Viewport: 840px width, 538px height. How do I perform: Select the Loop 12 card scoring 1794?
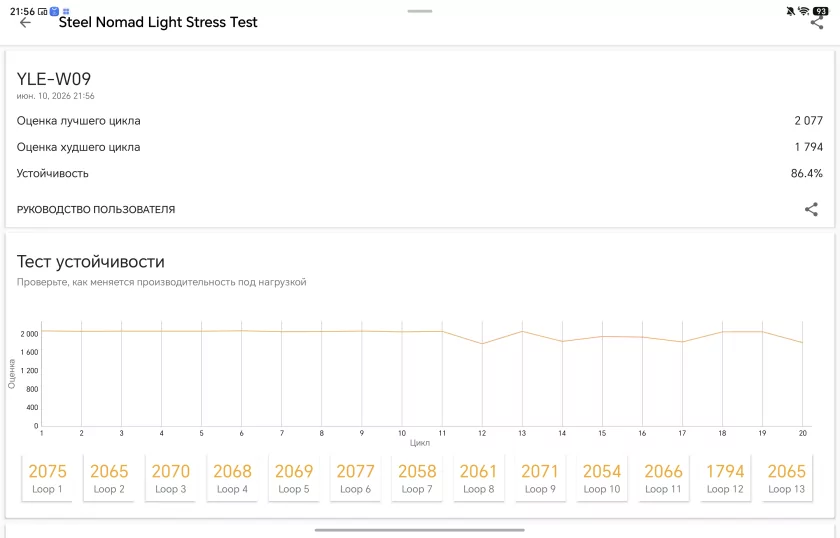pos(725,478)
